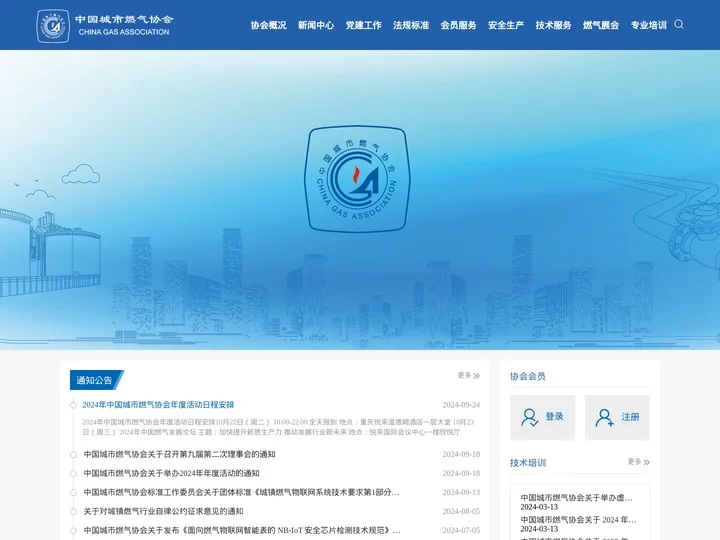Click the bullet circle beside 第二次理事会 notice
Screen dimensions: 720x540
click(x=73, y=455)
